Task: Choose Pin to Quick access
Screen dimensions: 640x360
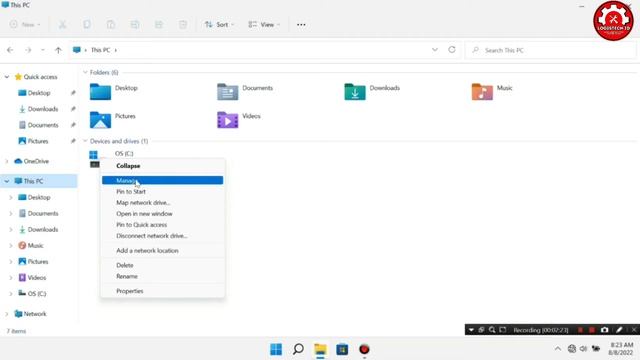Action: (x=162, y=224)
